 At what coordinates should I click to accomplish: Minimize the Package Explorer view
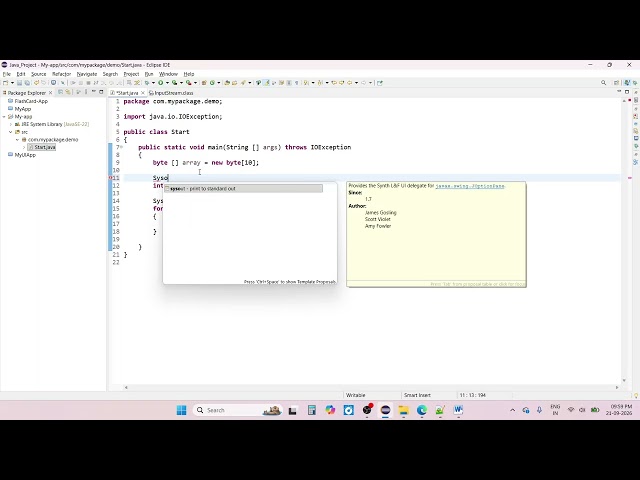(x=94, y=91)
